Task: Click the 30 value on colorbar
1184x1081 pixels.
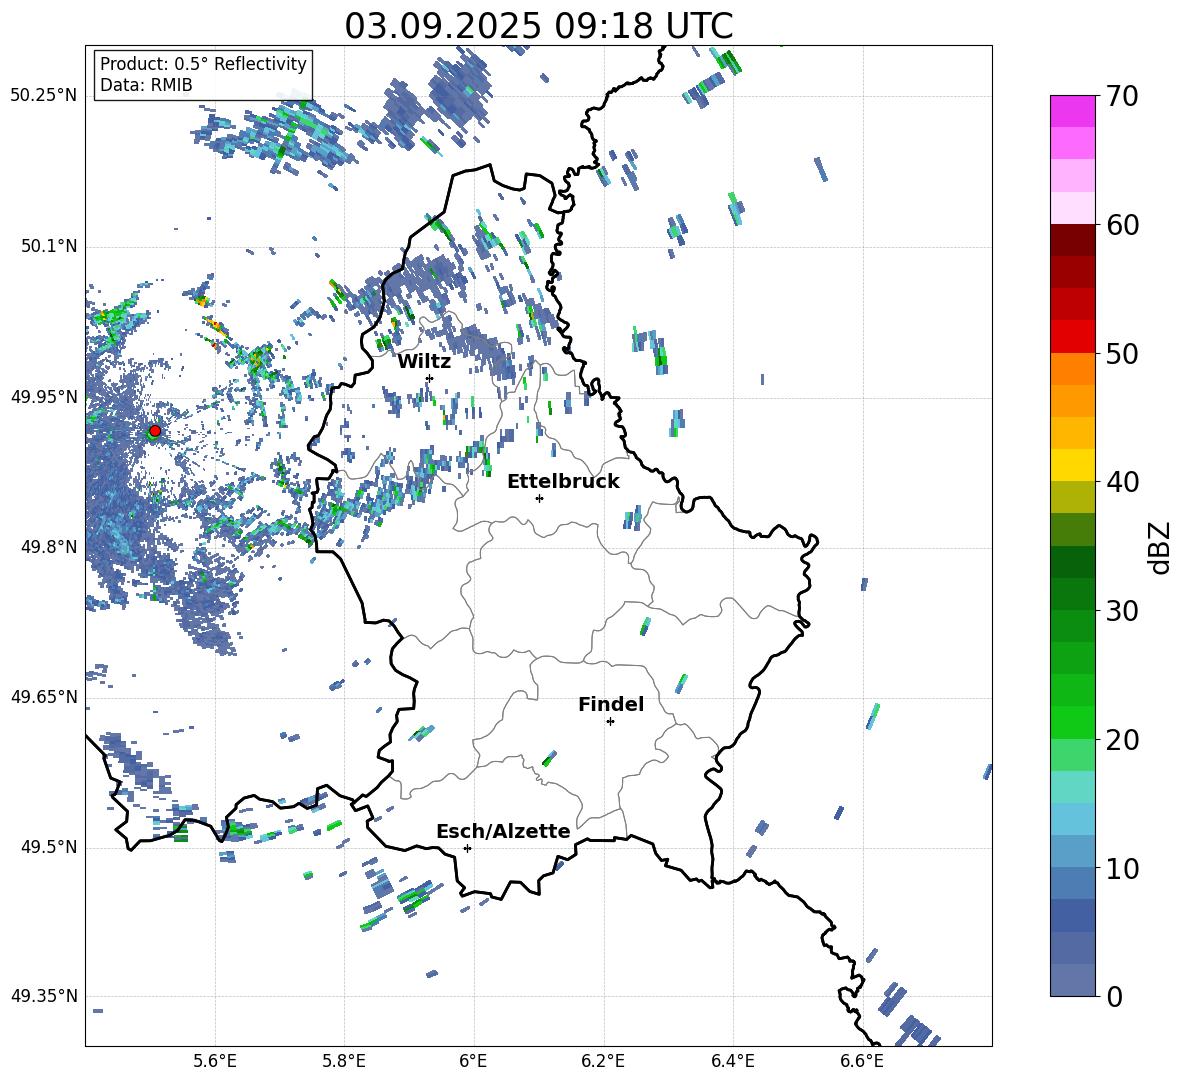Action: 1123,611
